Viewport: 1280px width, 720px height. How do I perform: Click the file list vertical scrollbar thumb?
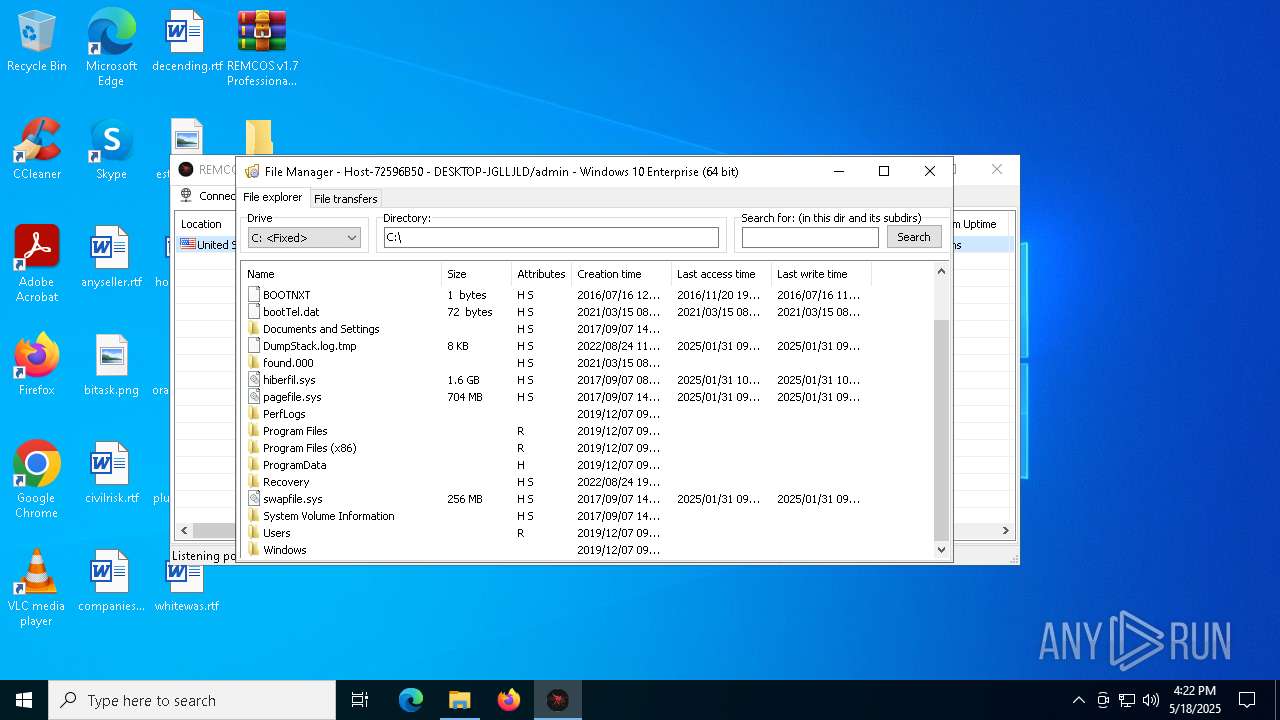coord(941,430)
